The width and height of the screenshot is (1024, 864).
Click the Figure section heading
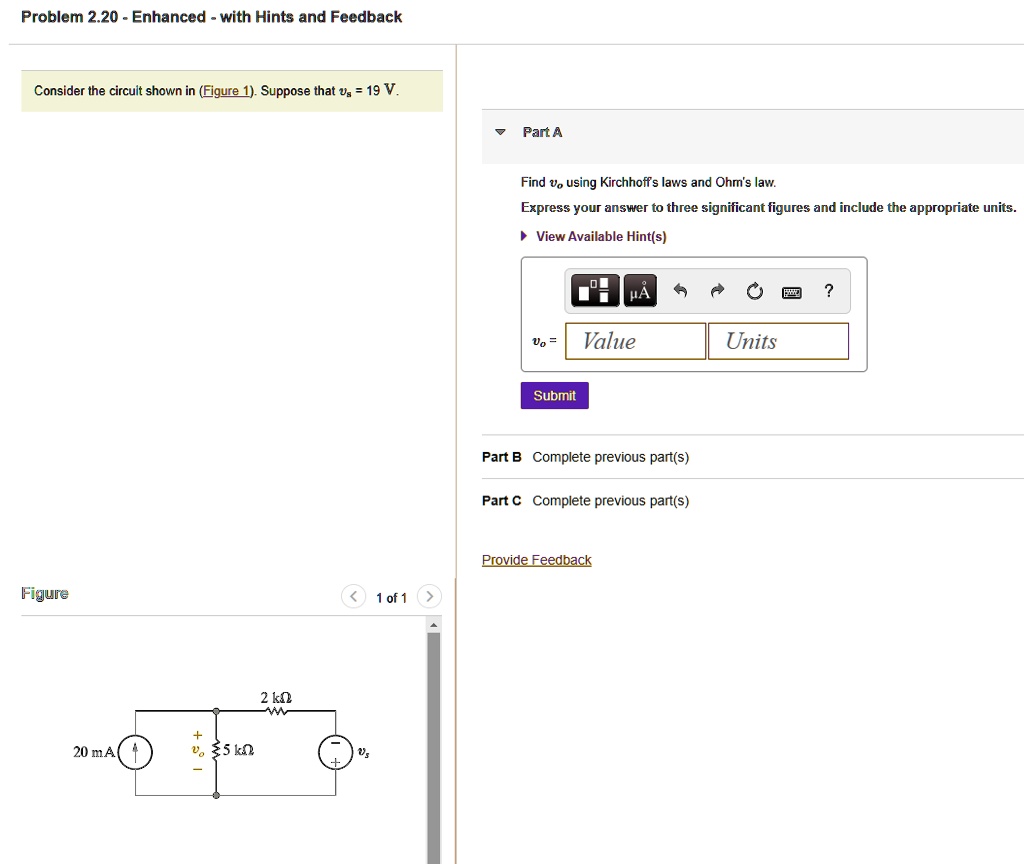point(44,593)
